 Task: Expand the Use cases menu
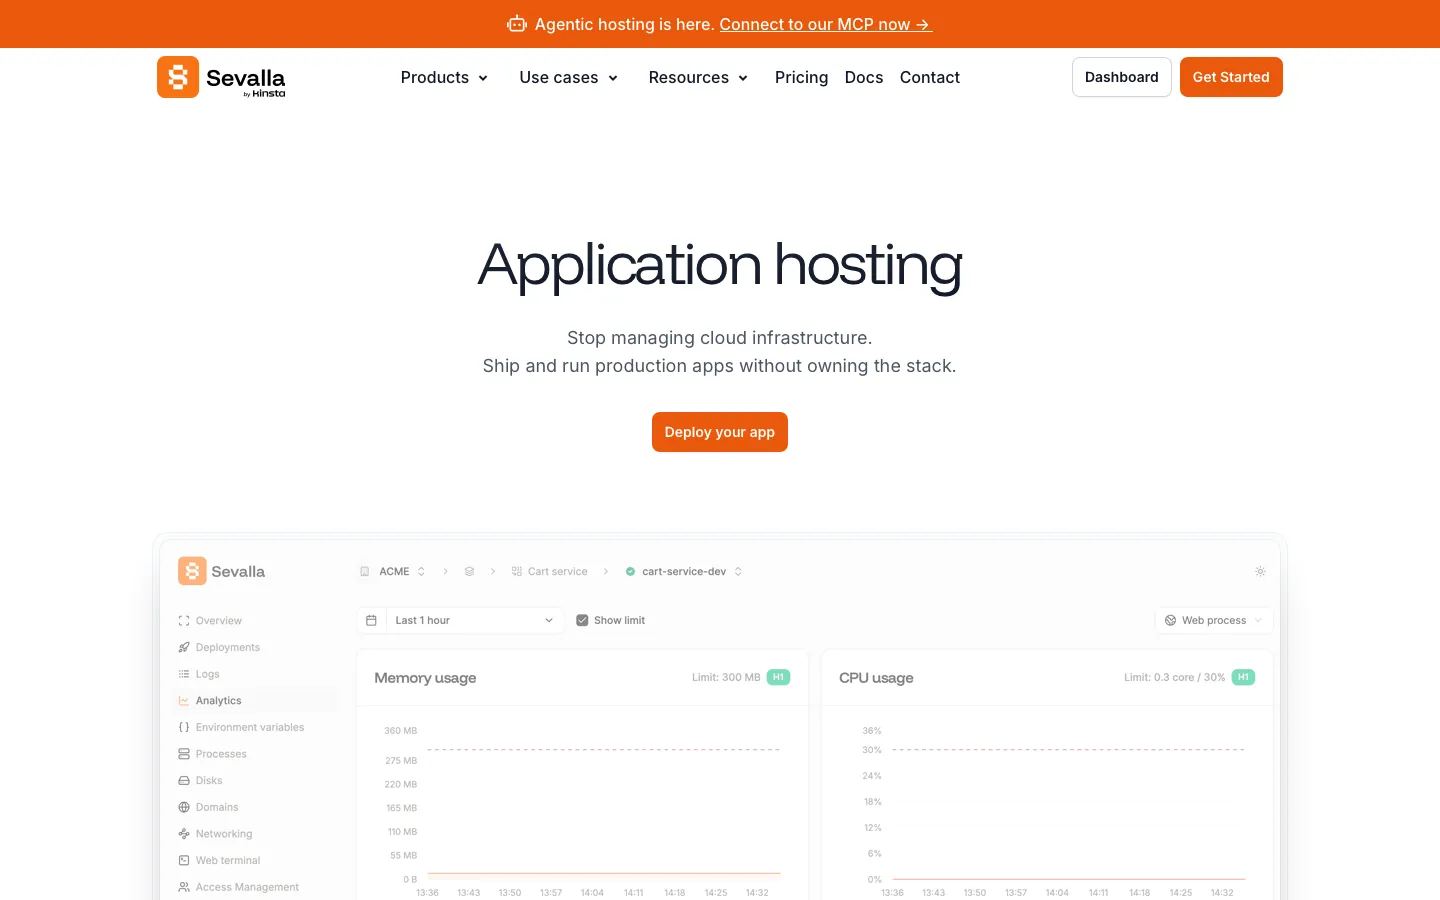pos(568,77)
